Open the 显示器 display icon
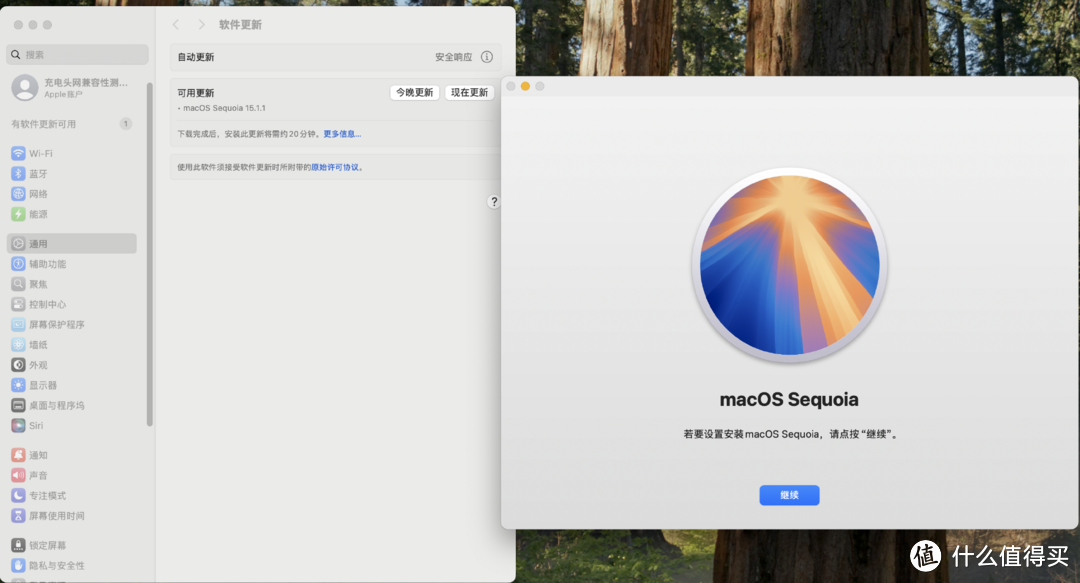 coord(19,385)
